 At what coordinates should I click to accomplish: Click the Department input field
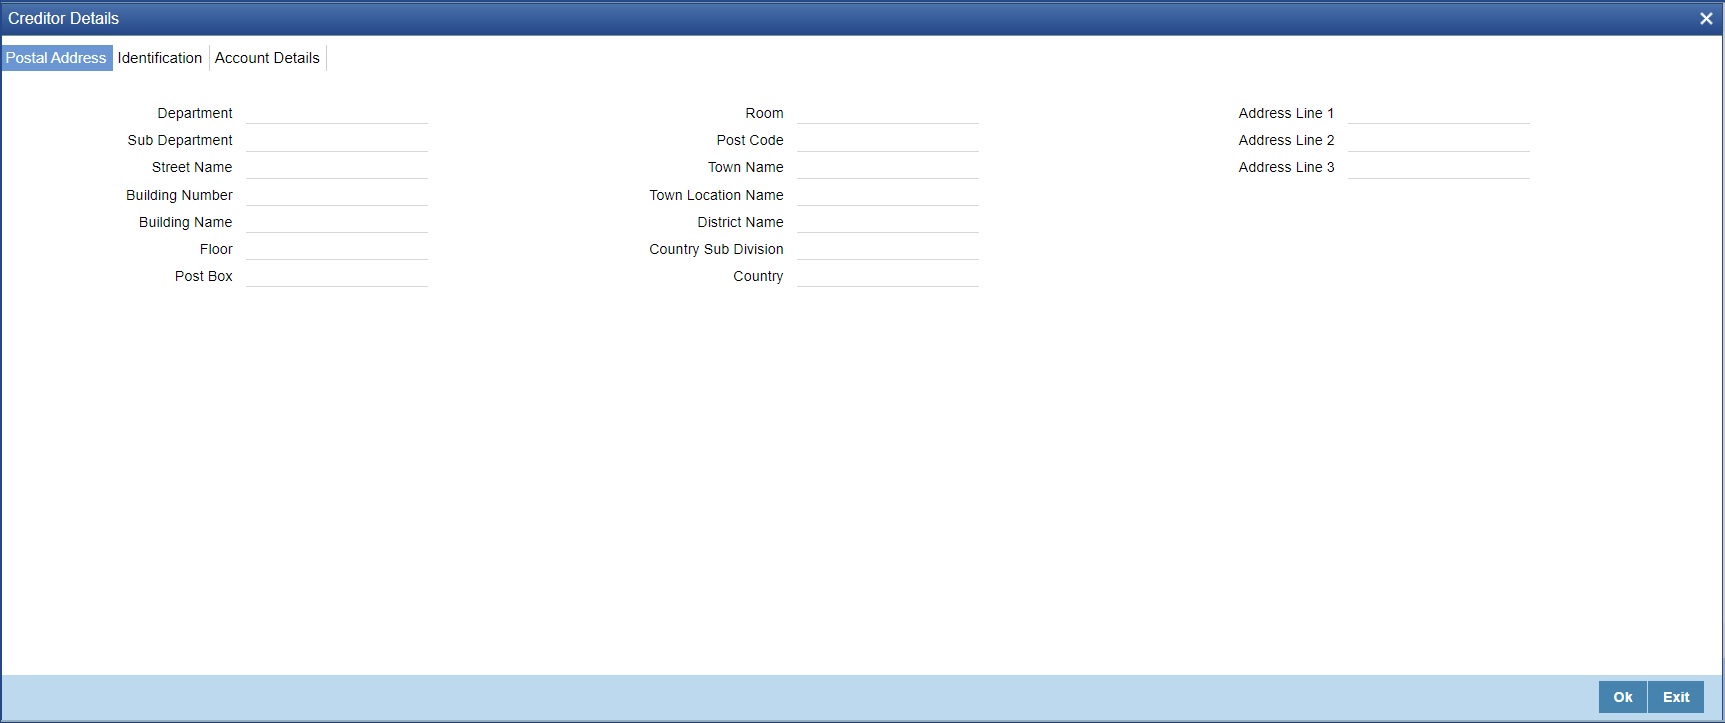[x=337, y=113]
